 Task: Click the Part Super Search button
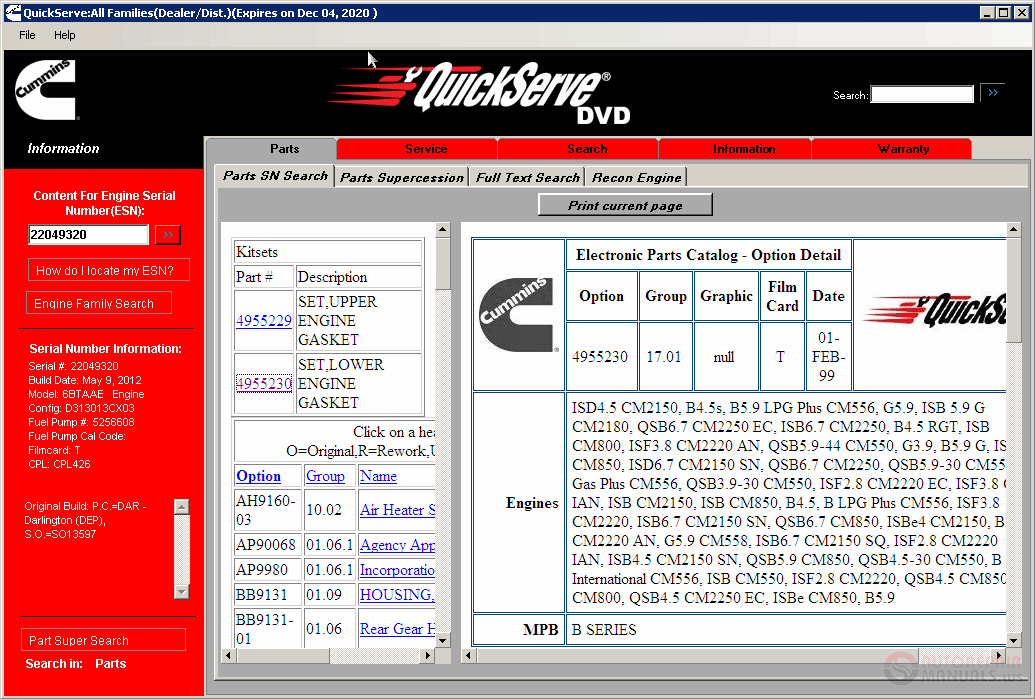tap(104, 640)
